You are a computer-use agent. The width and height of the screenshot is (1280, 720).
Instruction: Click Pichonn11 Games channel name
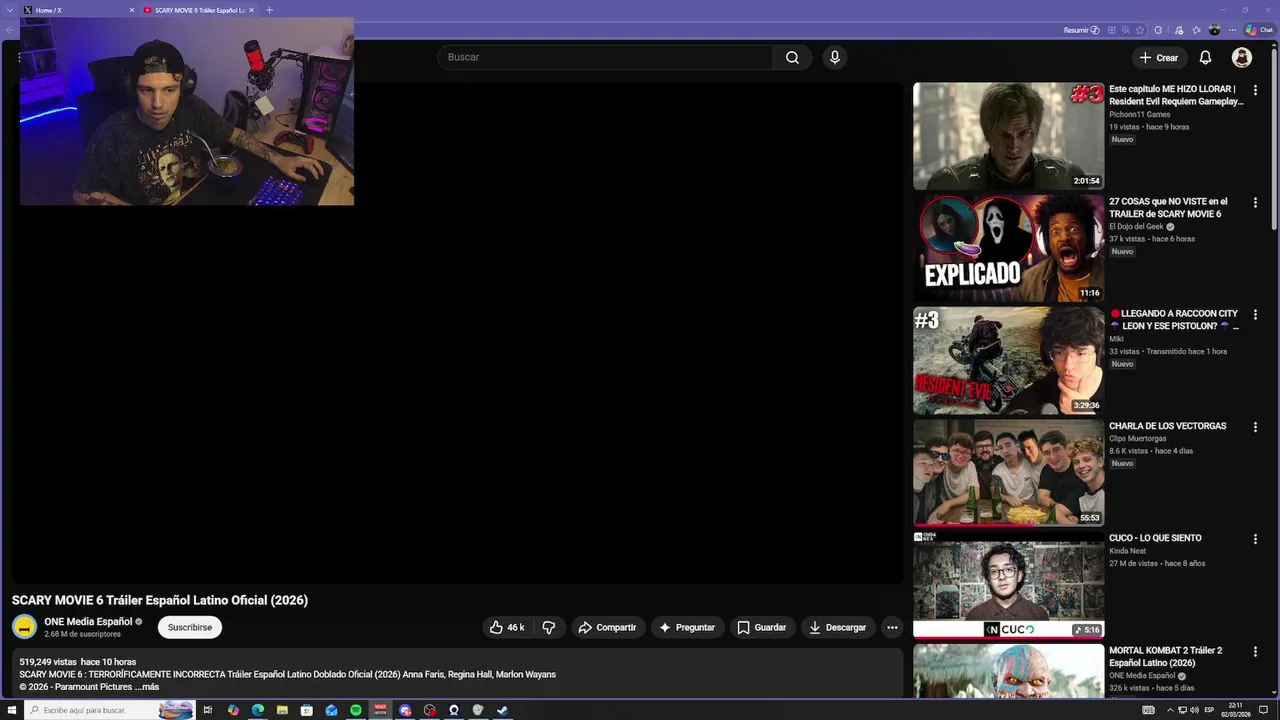pos(1139,115)
